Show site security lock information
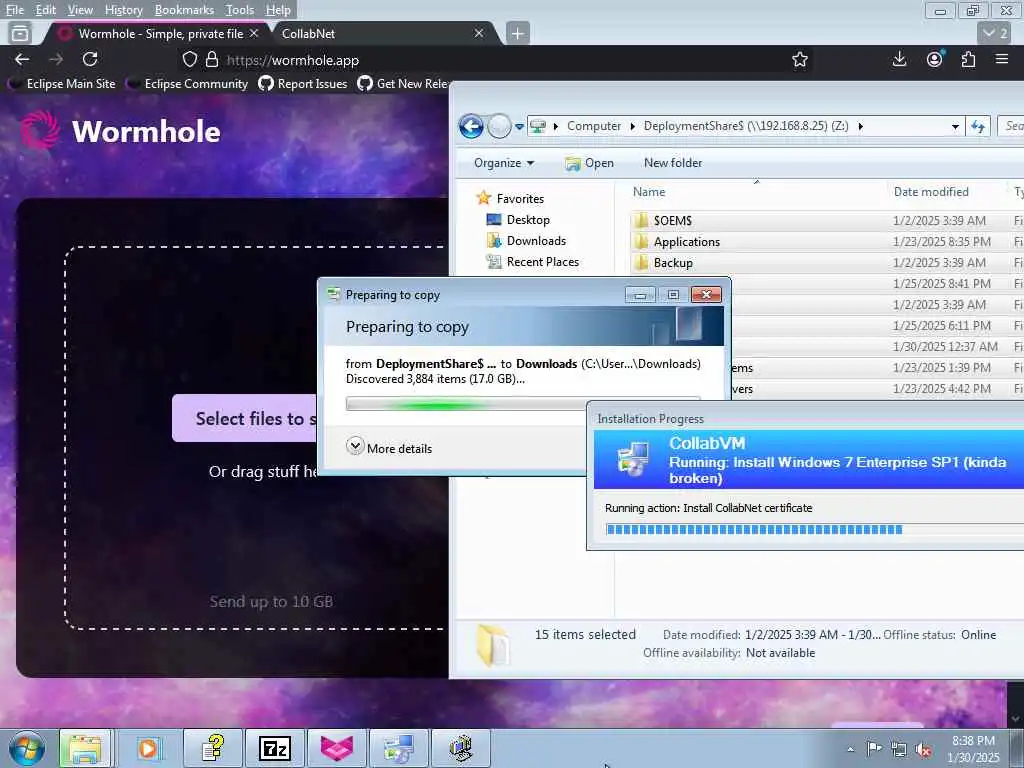 (x=212, y=59)
